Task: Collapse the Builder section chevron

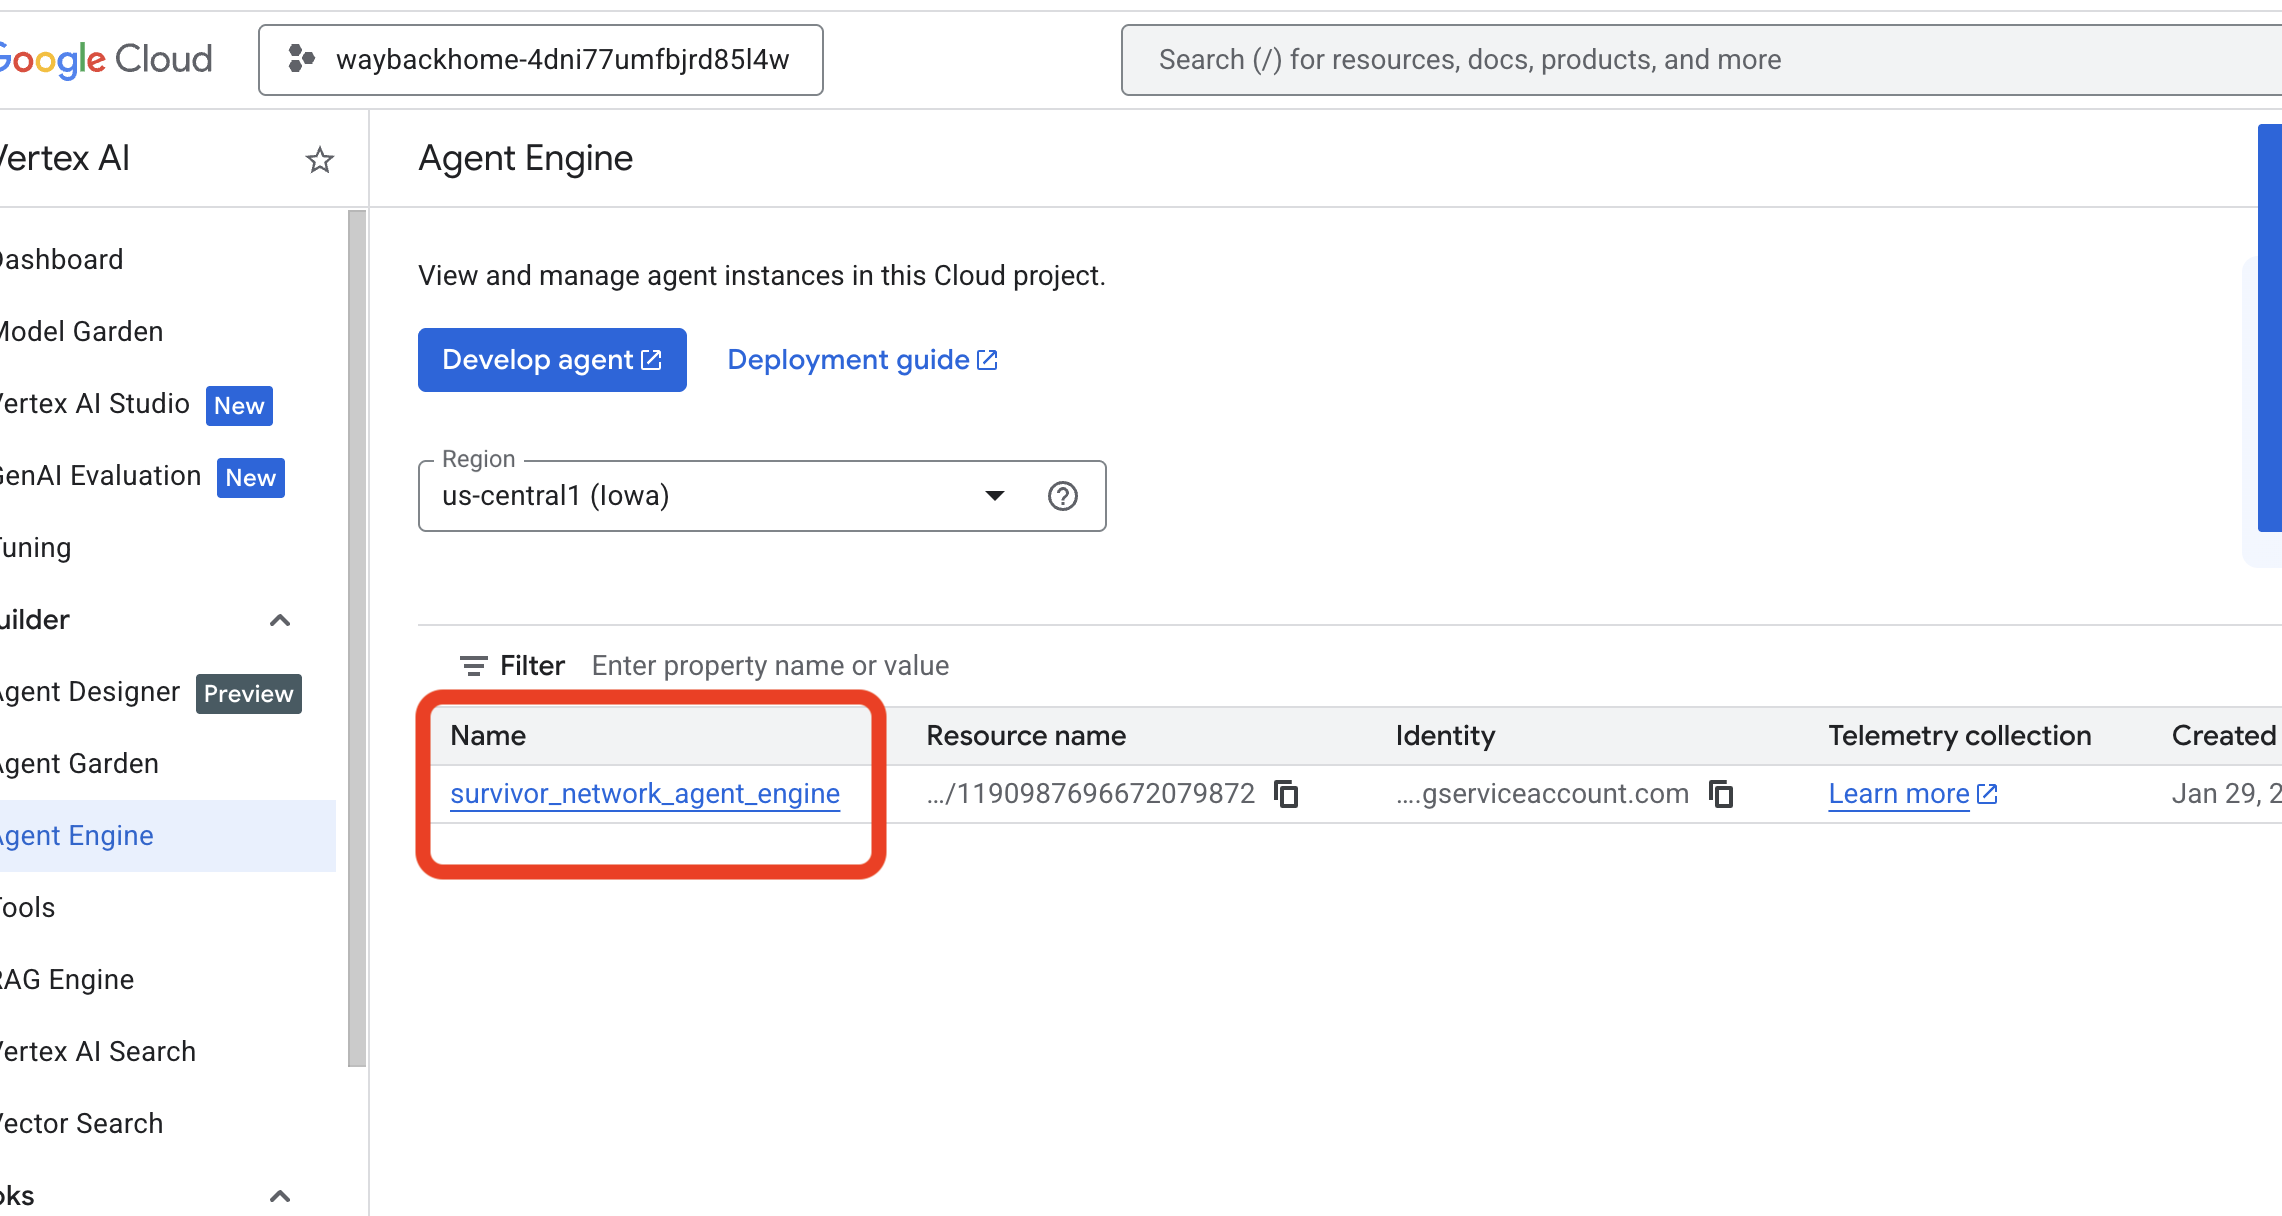Action: (x=280, y=620)
